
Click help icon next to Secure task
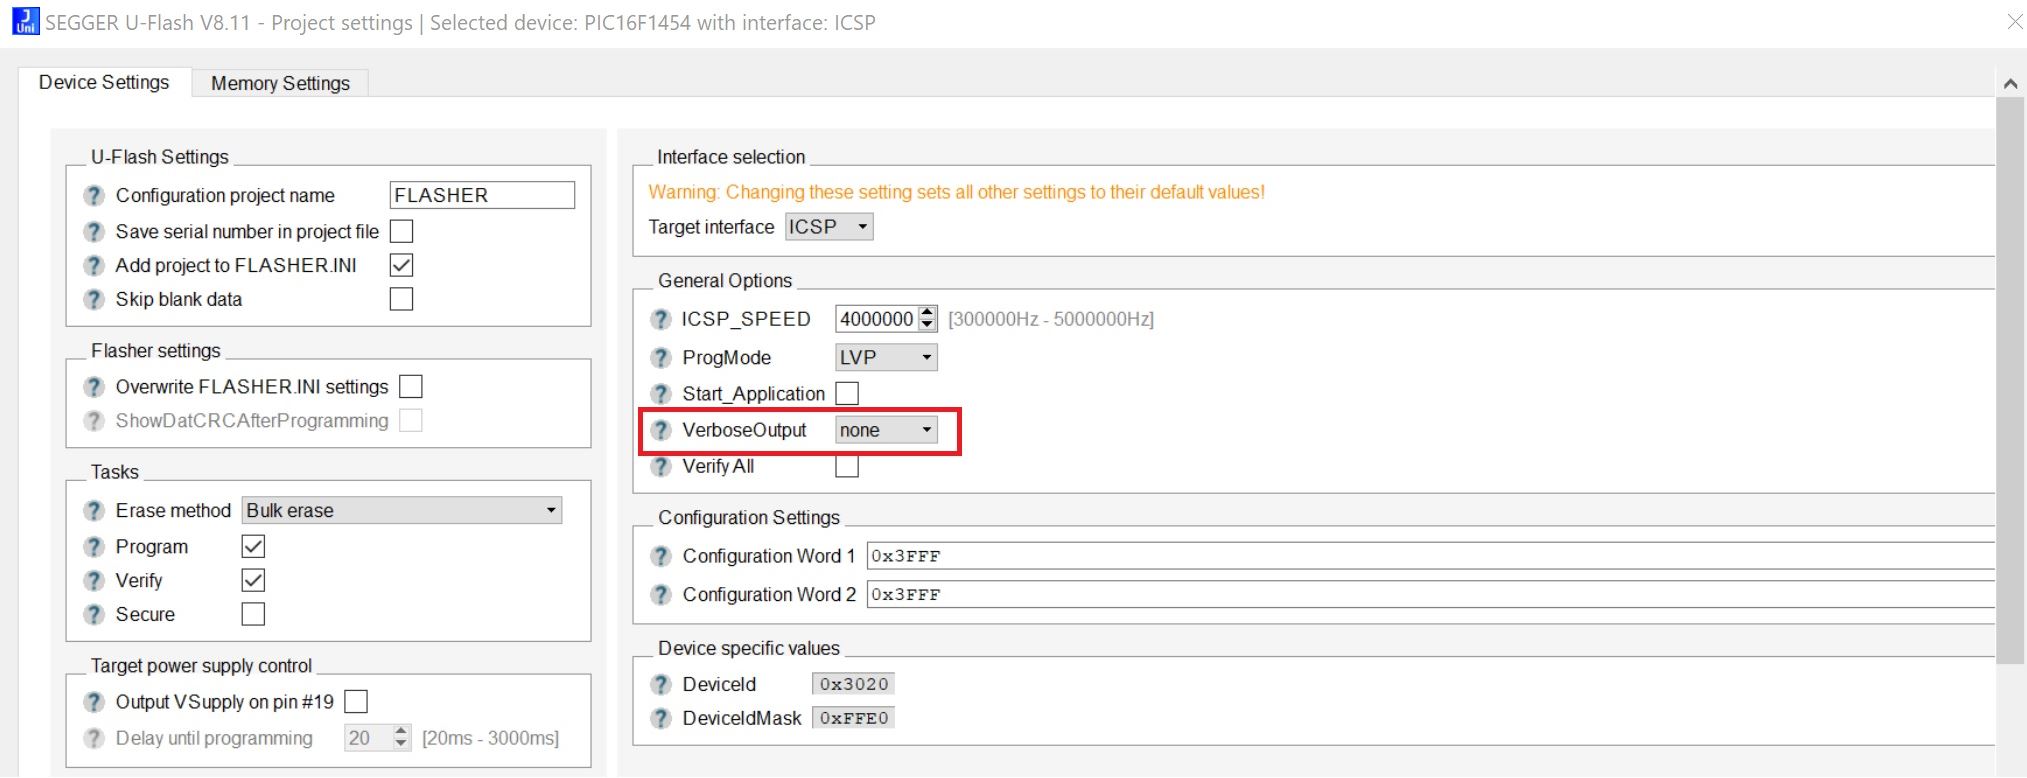pos(94,614)
